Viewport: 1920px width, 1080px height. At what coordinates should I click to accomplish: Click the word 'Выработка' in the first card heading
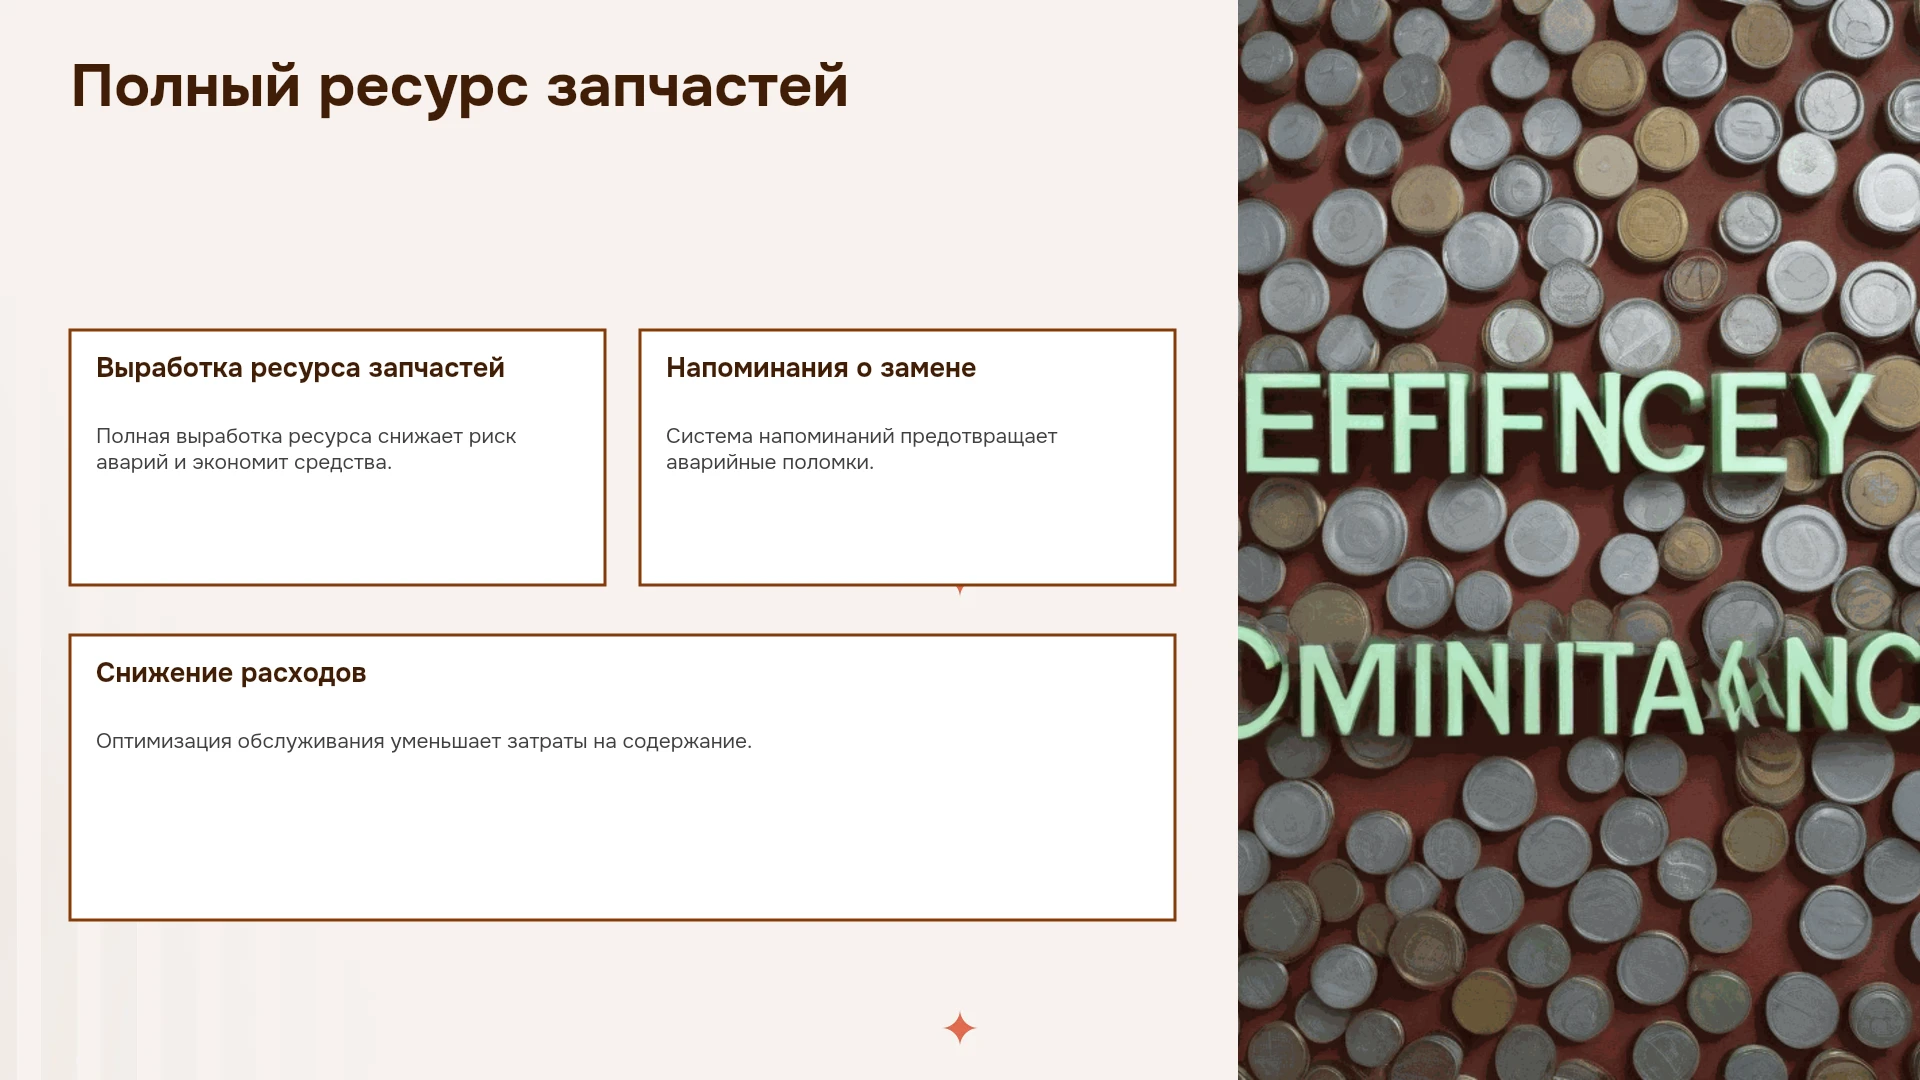tap(169, 368)
